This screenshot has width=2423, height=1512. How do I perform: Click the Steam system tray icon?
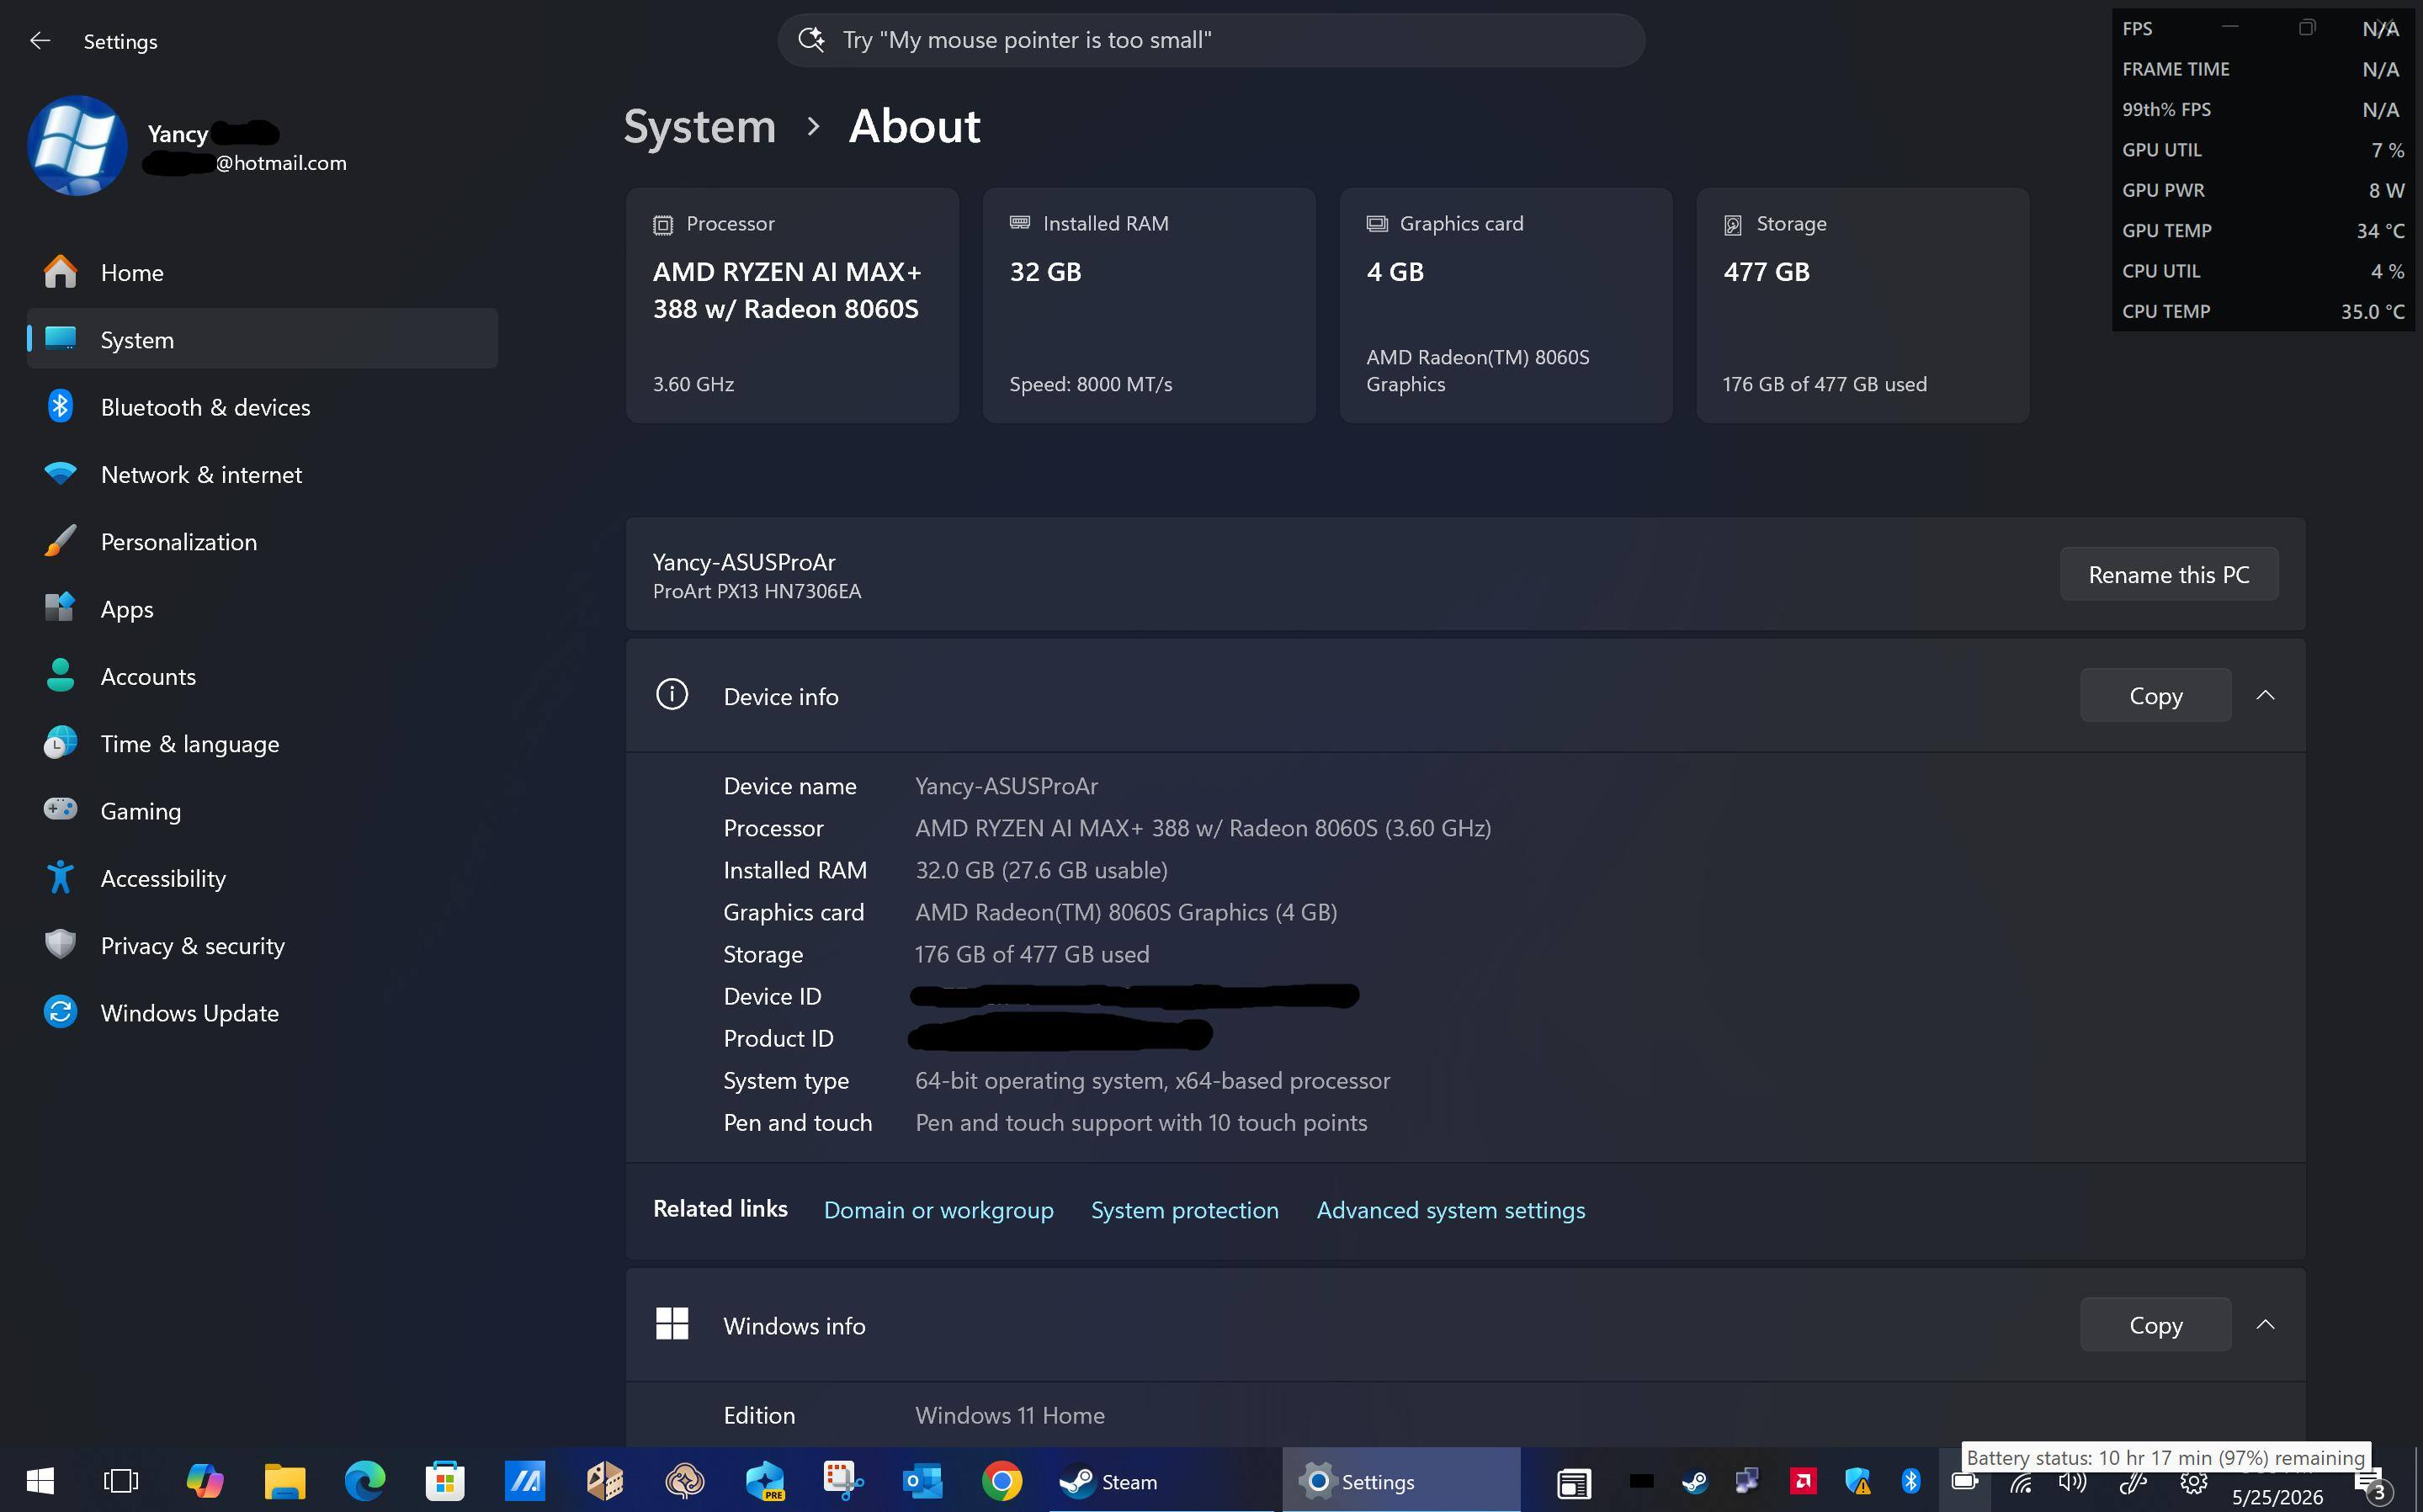tap(1694, 1481)
